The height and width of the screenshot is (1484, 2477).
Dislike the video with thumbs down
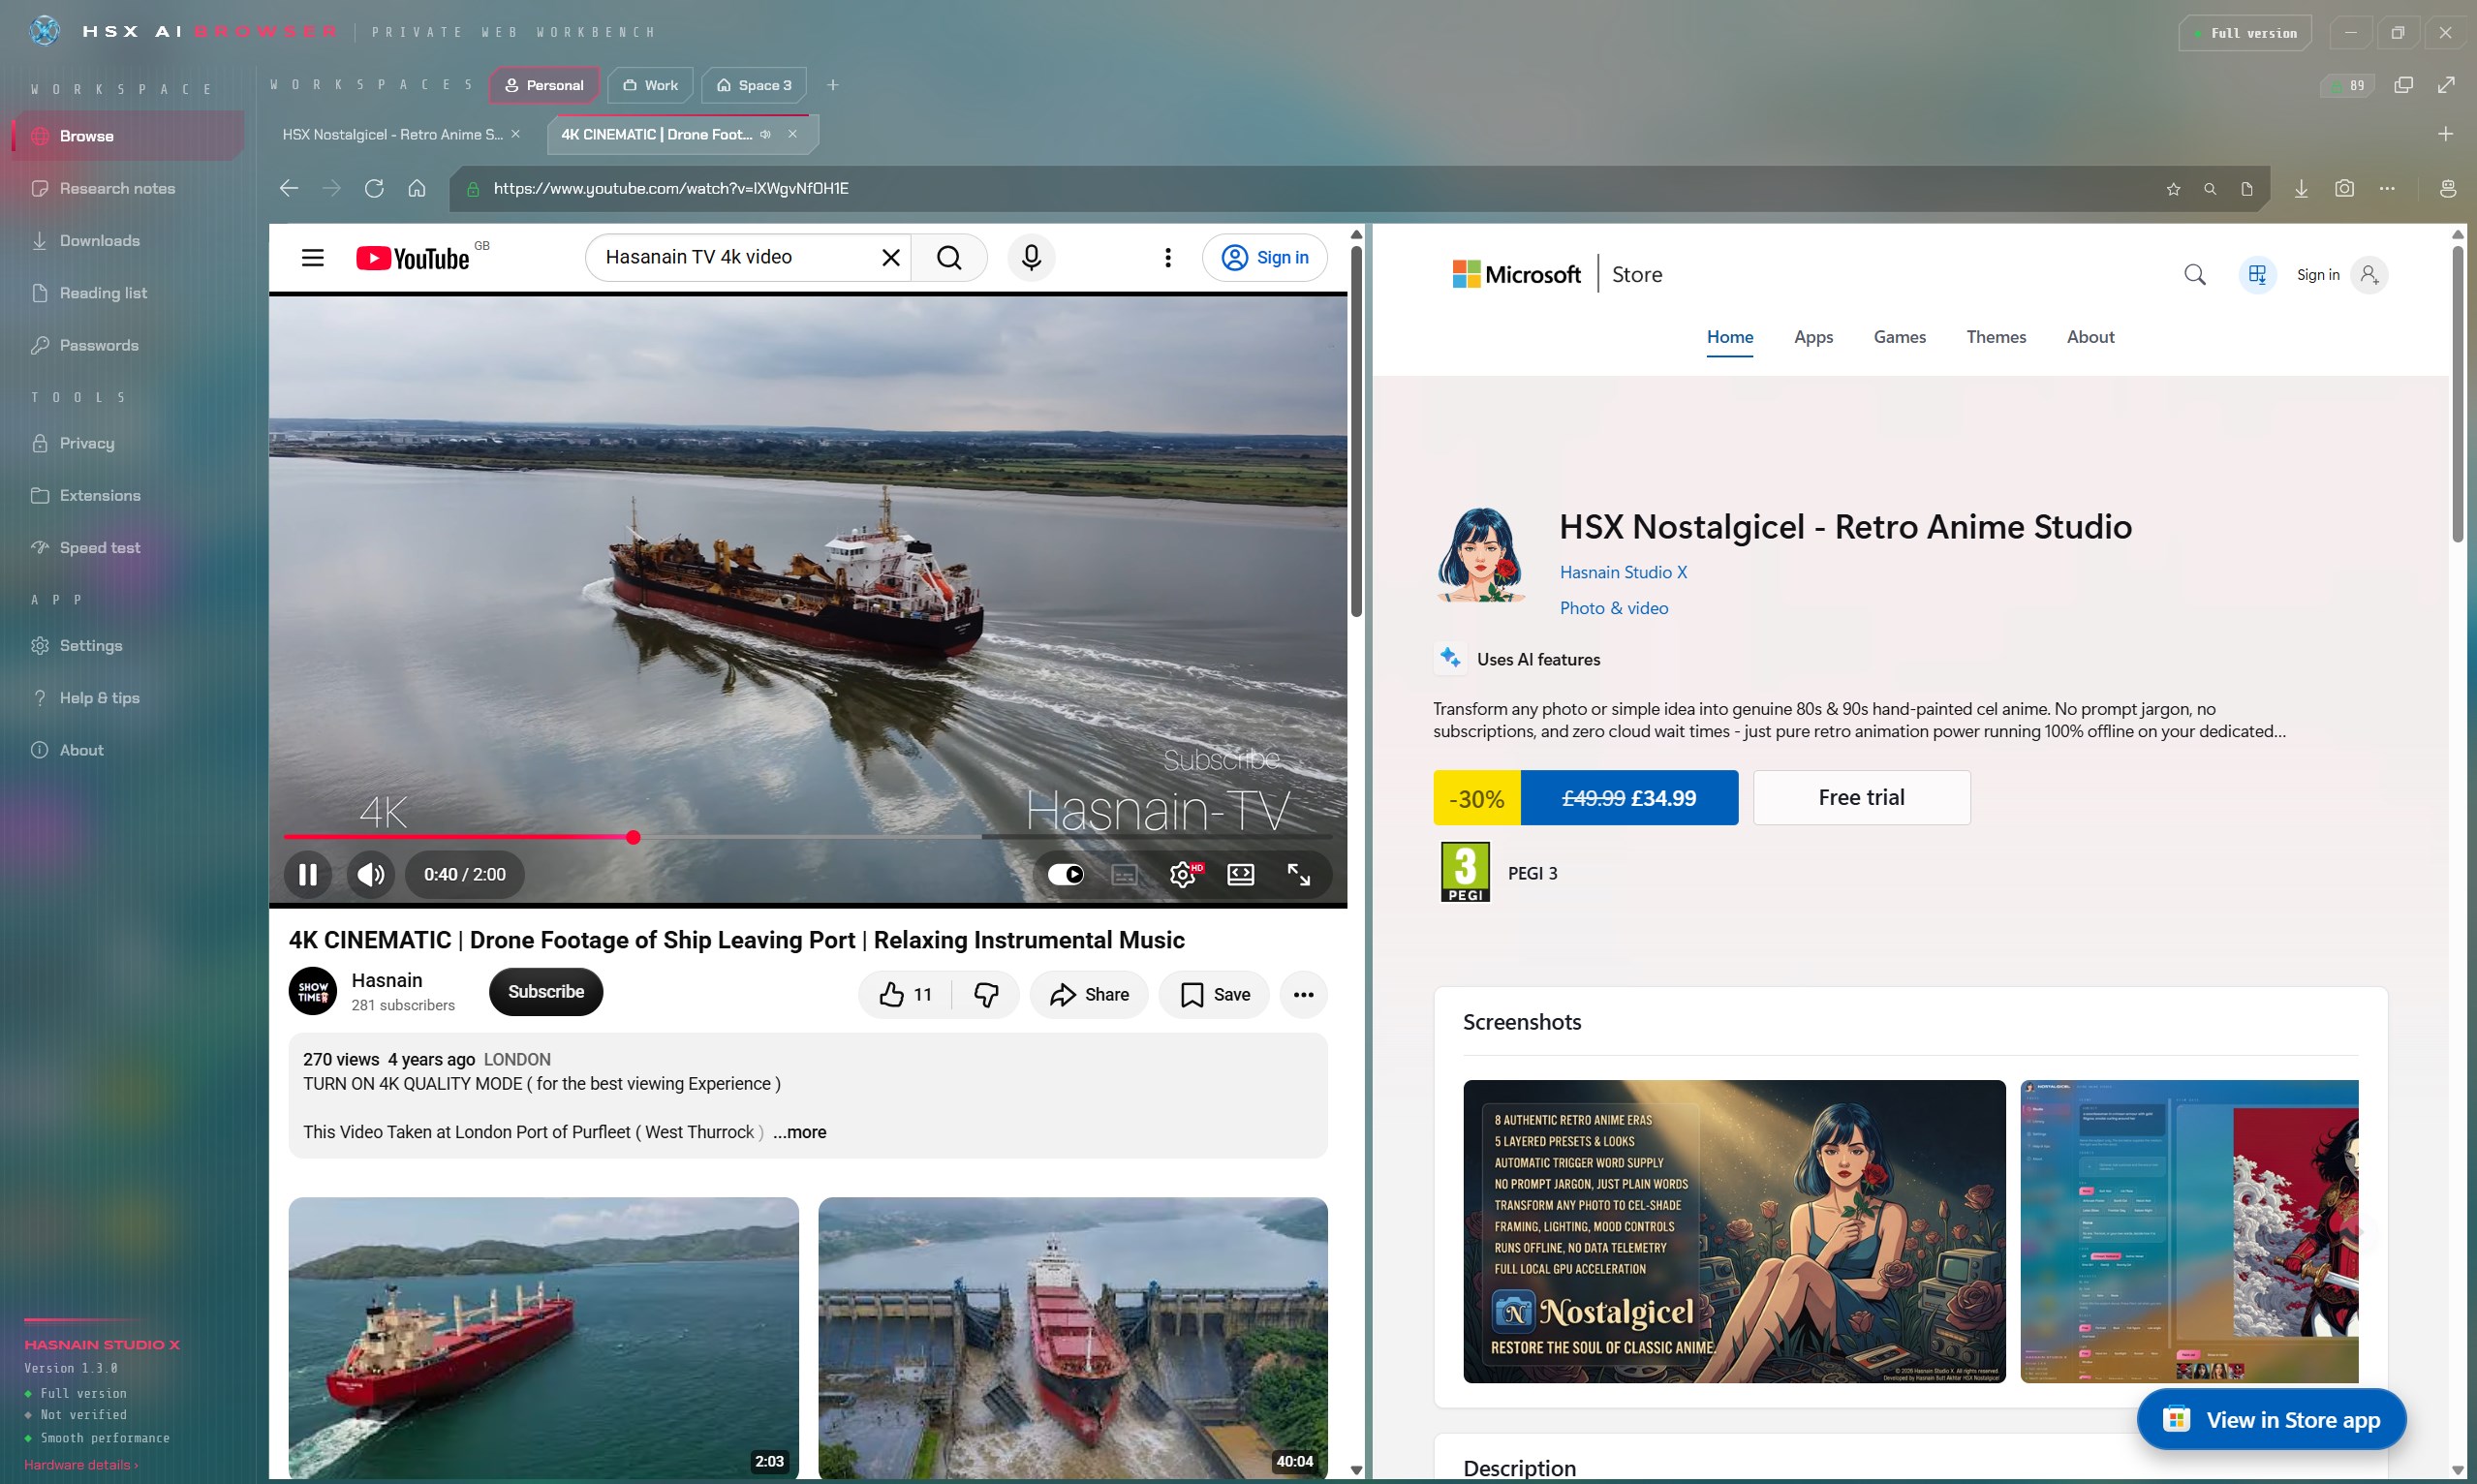tap(986, 994)
